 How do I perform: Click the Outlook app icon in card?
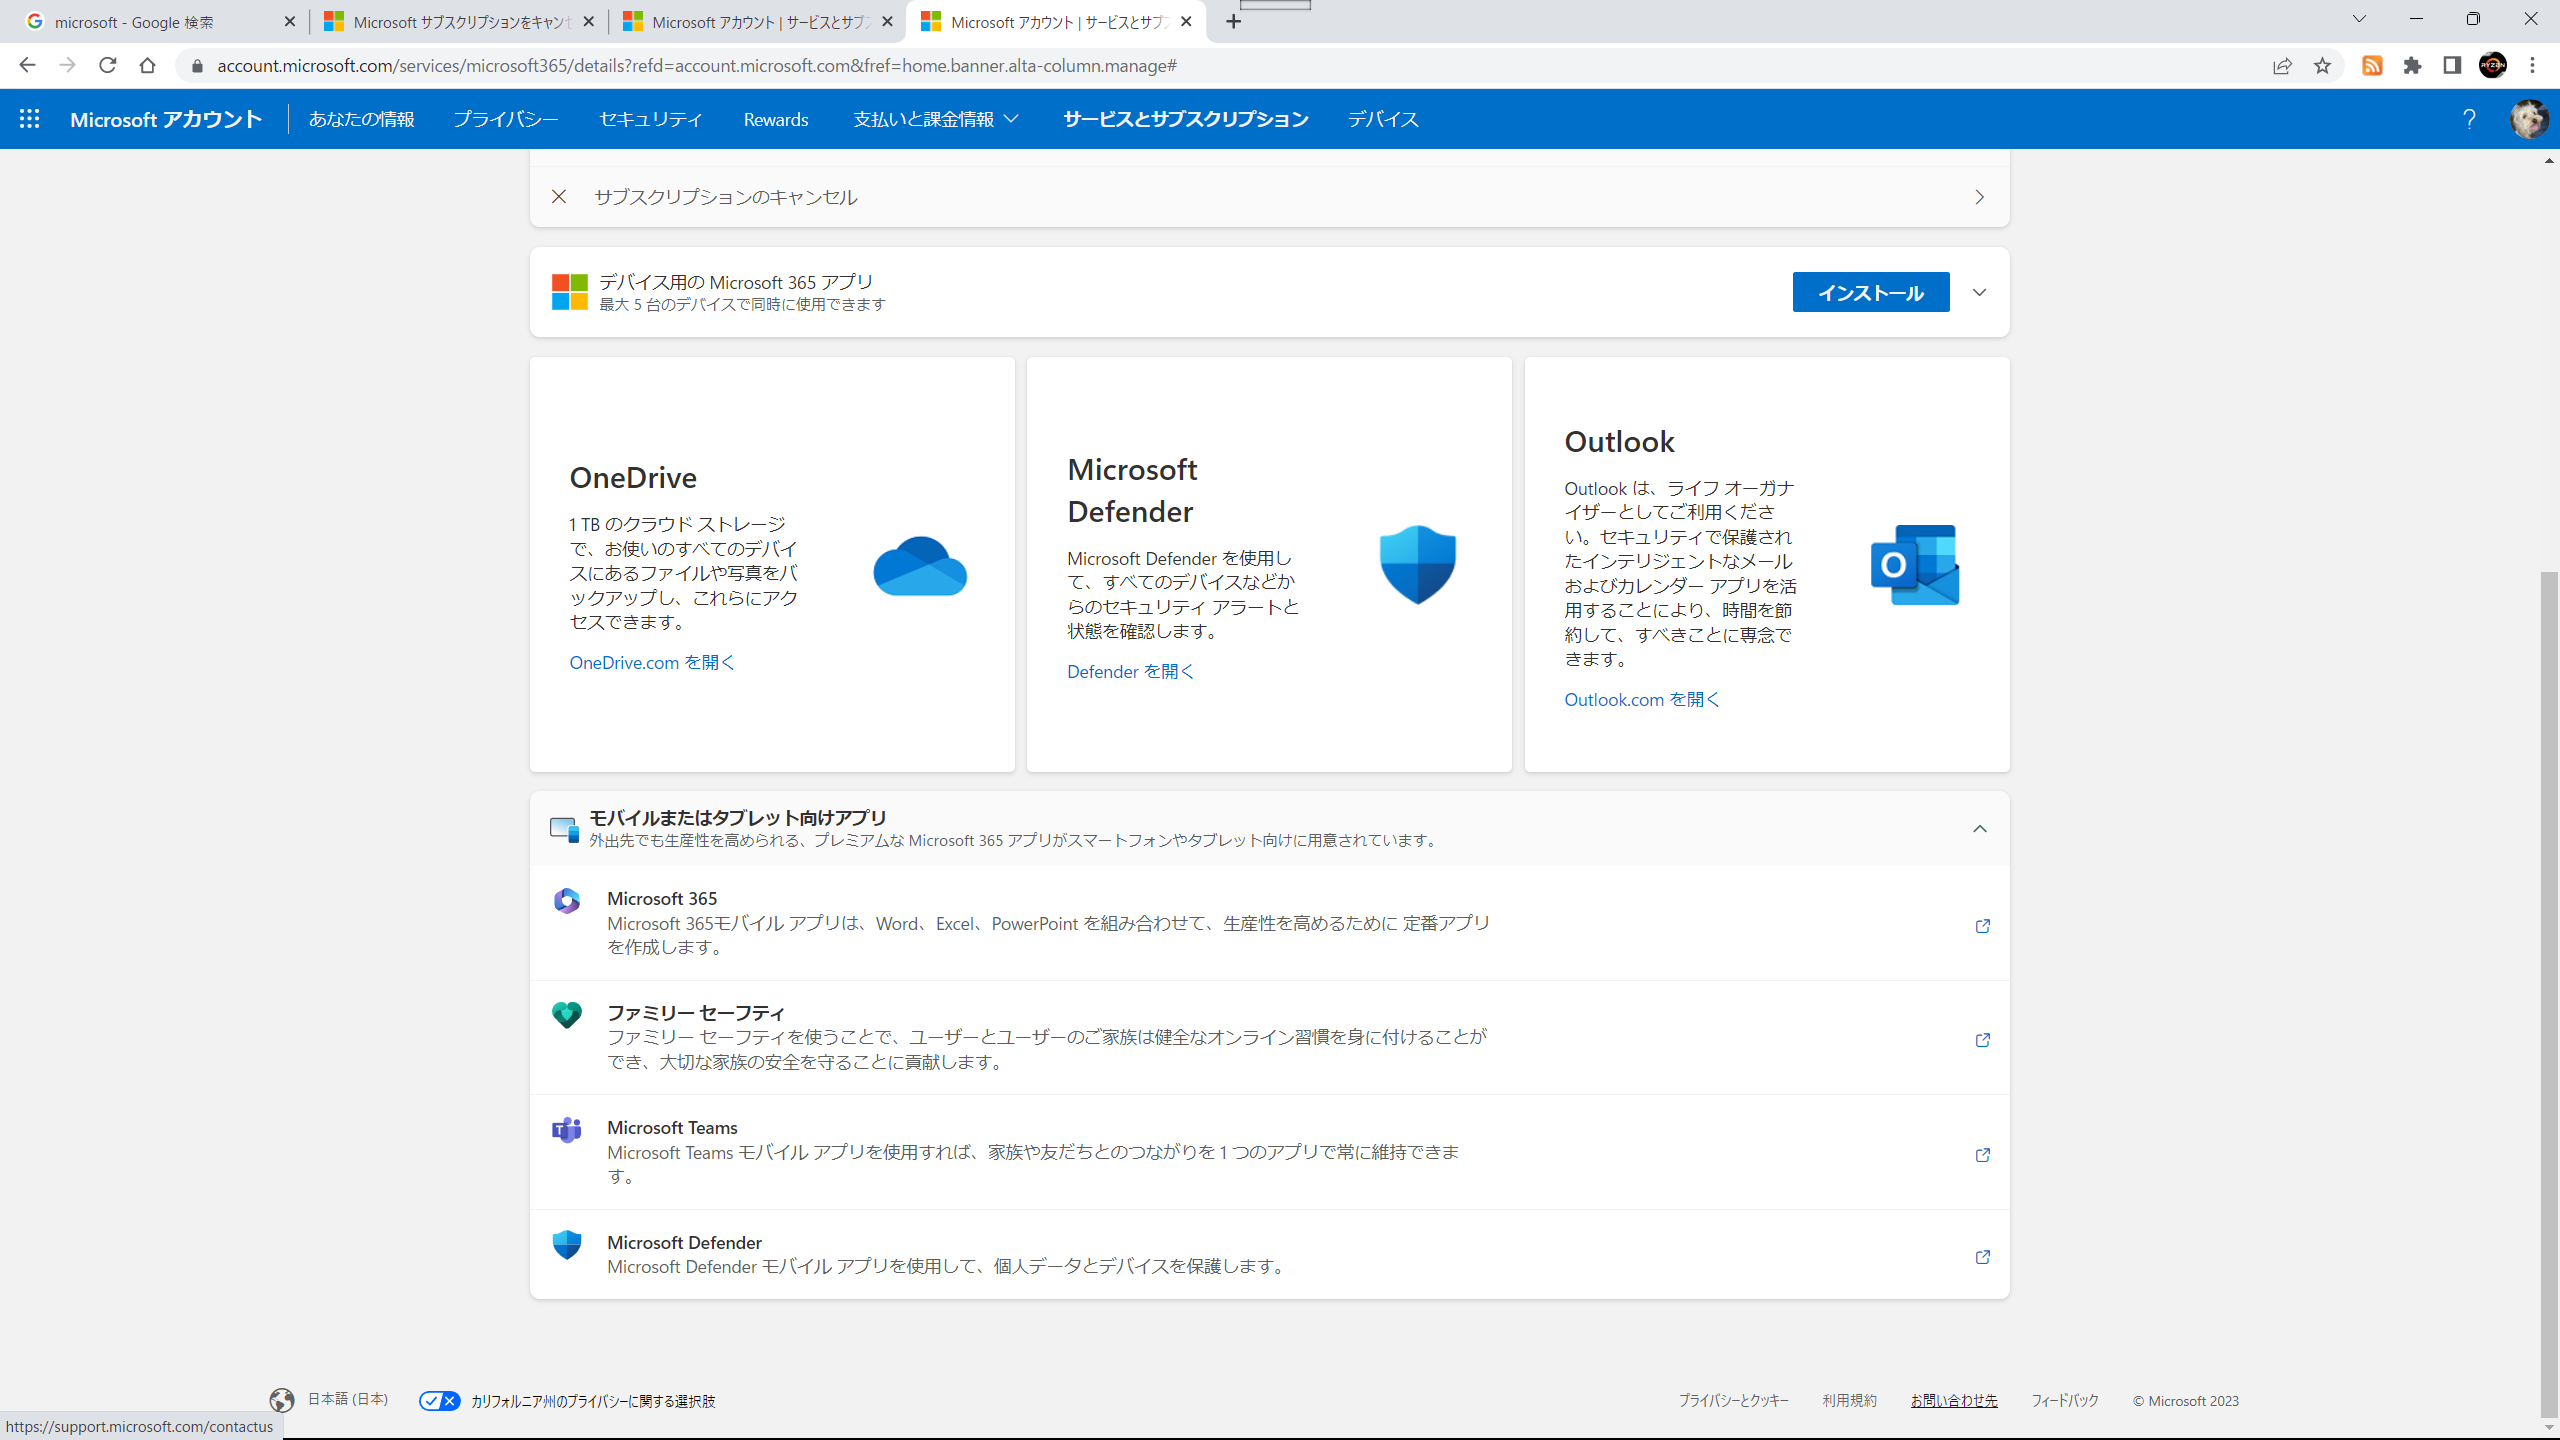(x=1915, y=565)
